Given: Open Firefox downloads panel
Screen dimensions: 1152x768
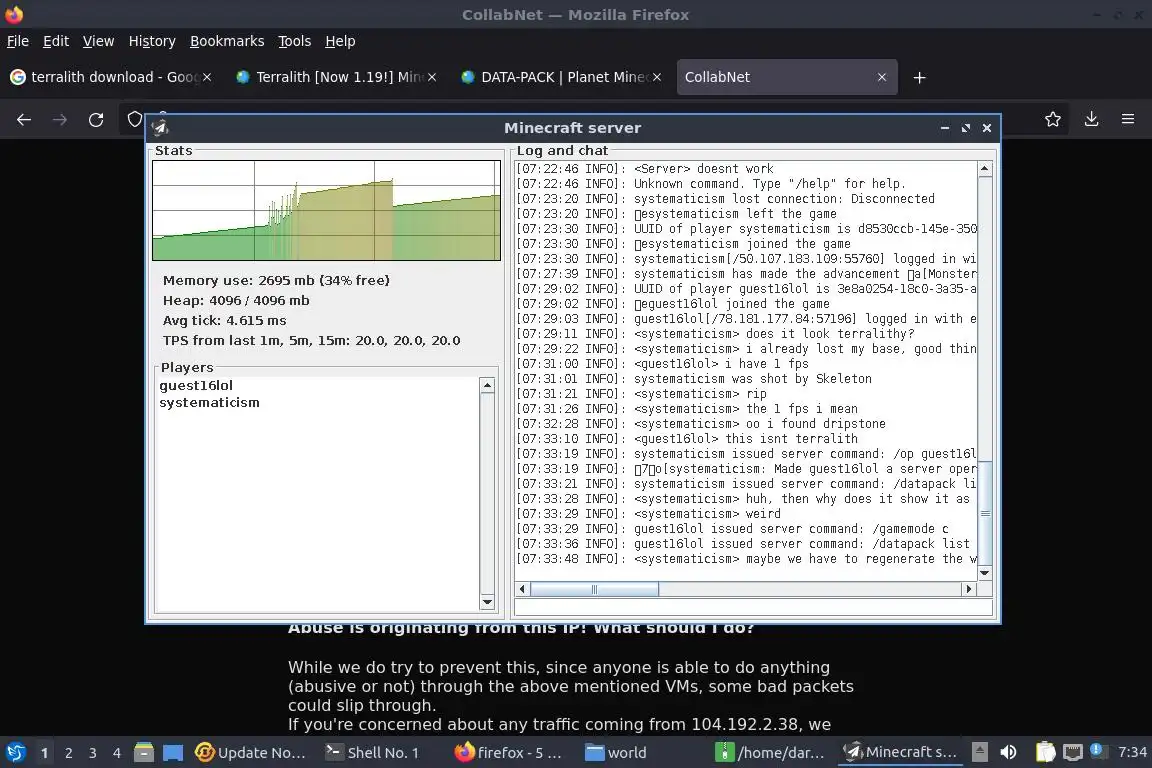Looking at the screenshot, I should 1092,119.
